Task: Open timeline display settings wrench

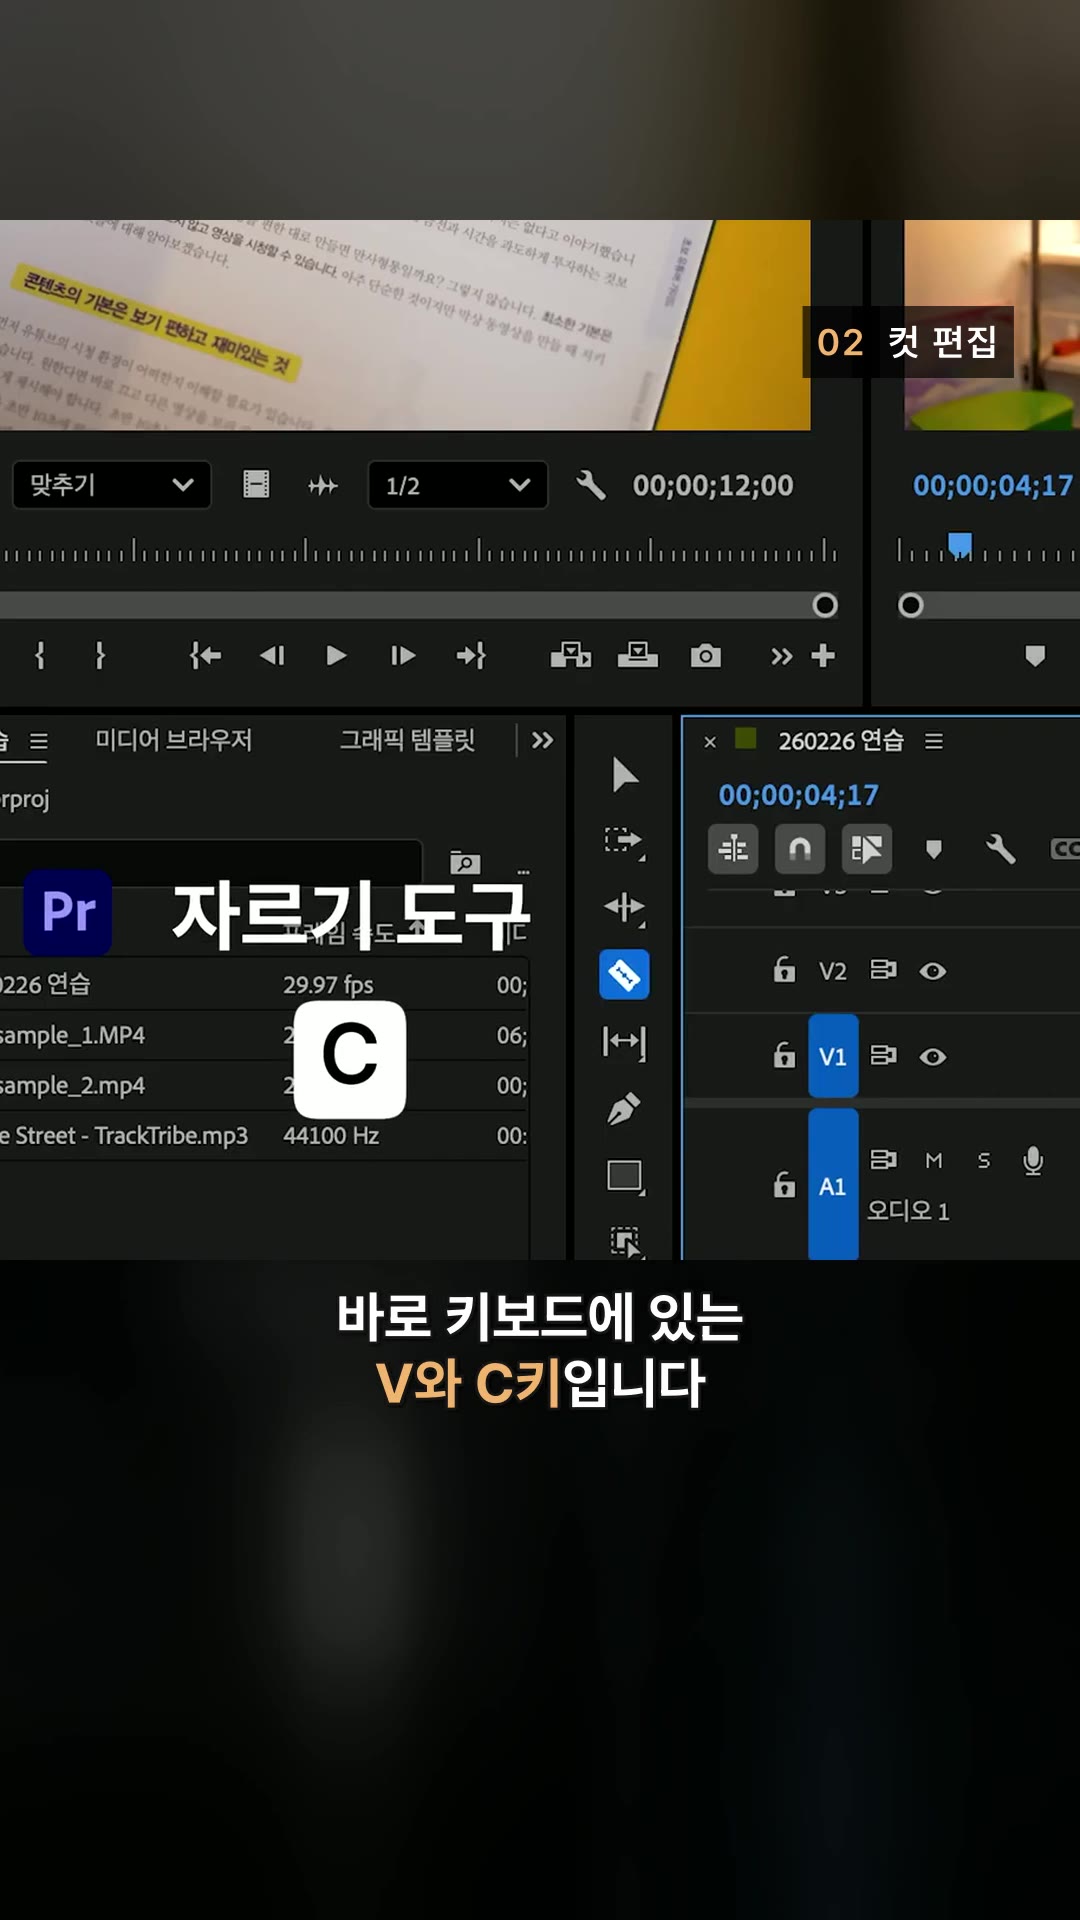Action: point(1000,849)
